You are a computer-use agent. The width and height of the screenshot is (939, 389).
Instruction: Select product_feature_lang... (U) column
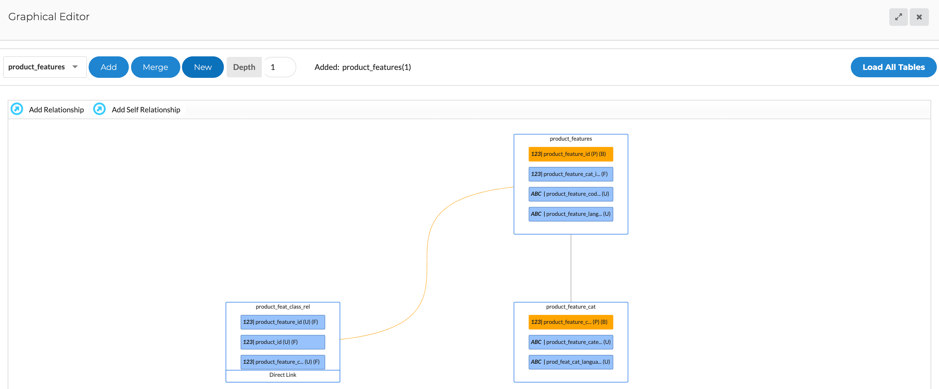(571, 214)
